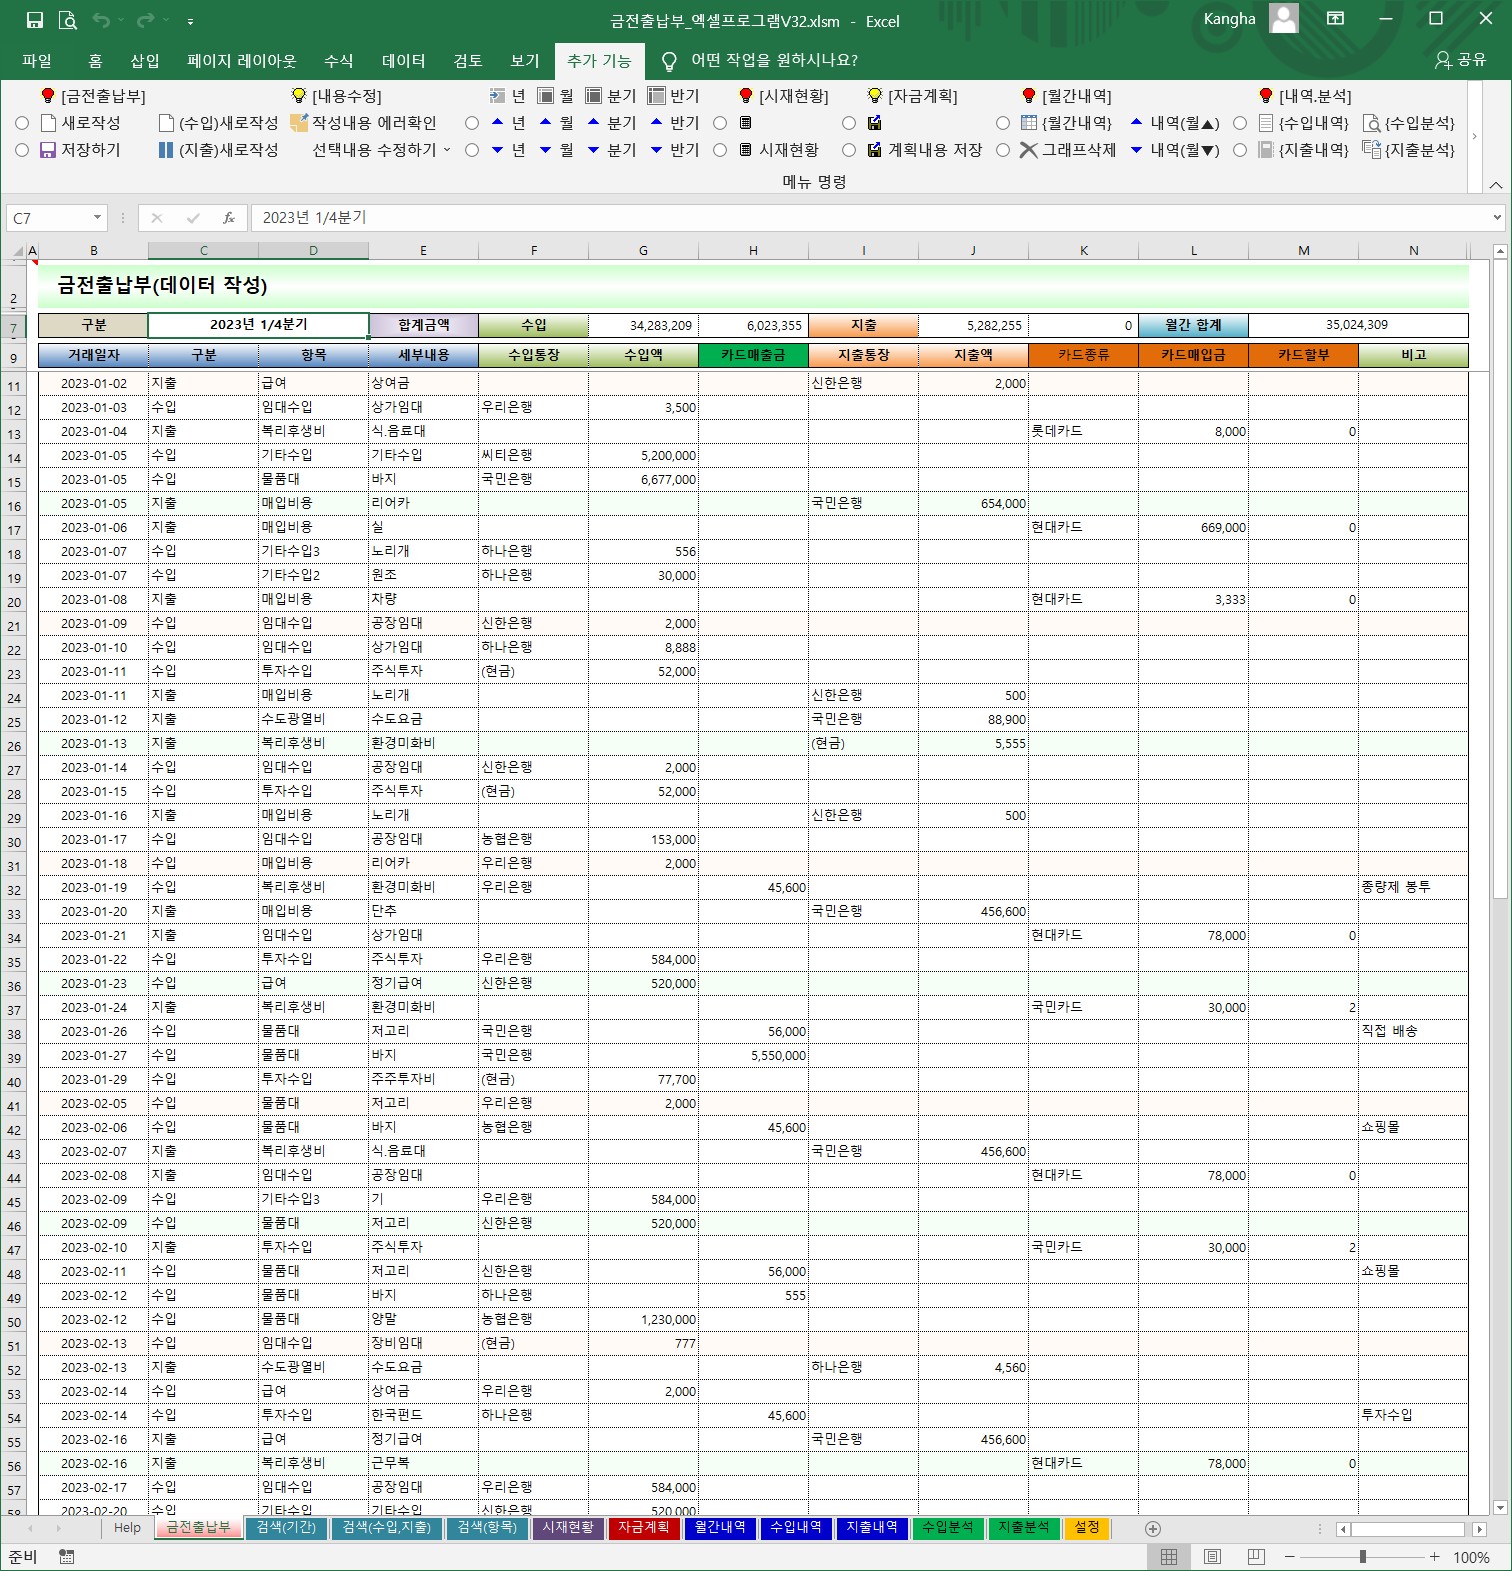Image resolution: width=1512 pixels, height=1571 pixels.
Task: Click the Undo arrow icon
Action: pos(101,20)
